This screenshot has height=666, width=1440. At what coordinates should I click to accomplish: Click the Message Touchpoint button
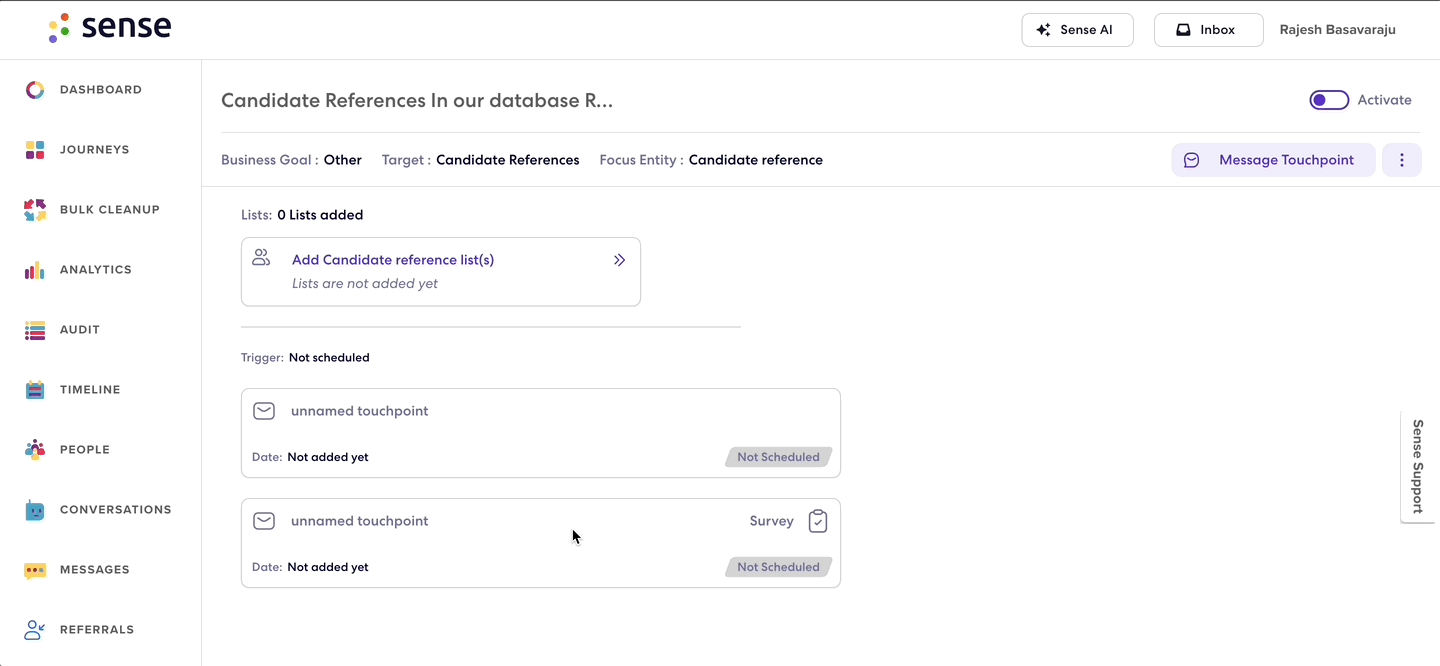[1273, 160]
